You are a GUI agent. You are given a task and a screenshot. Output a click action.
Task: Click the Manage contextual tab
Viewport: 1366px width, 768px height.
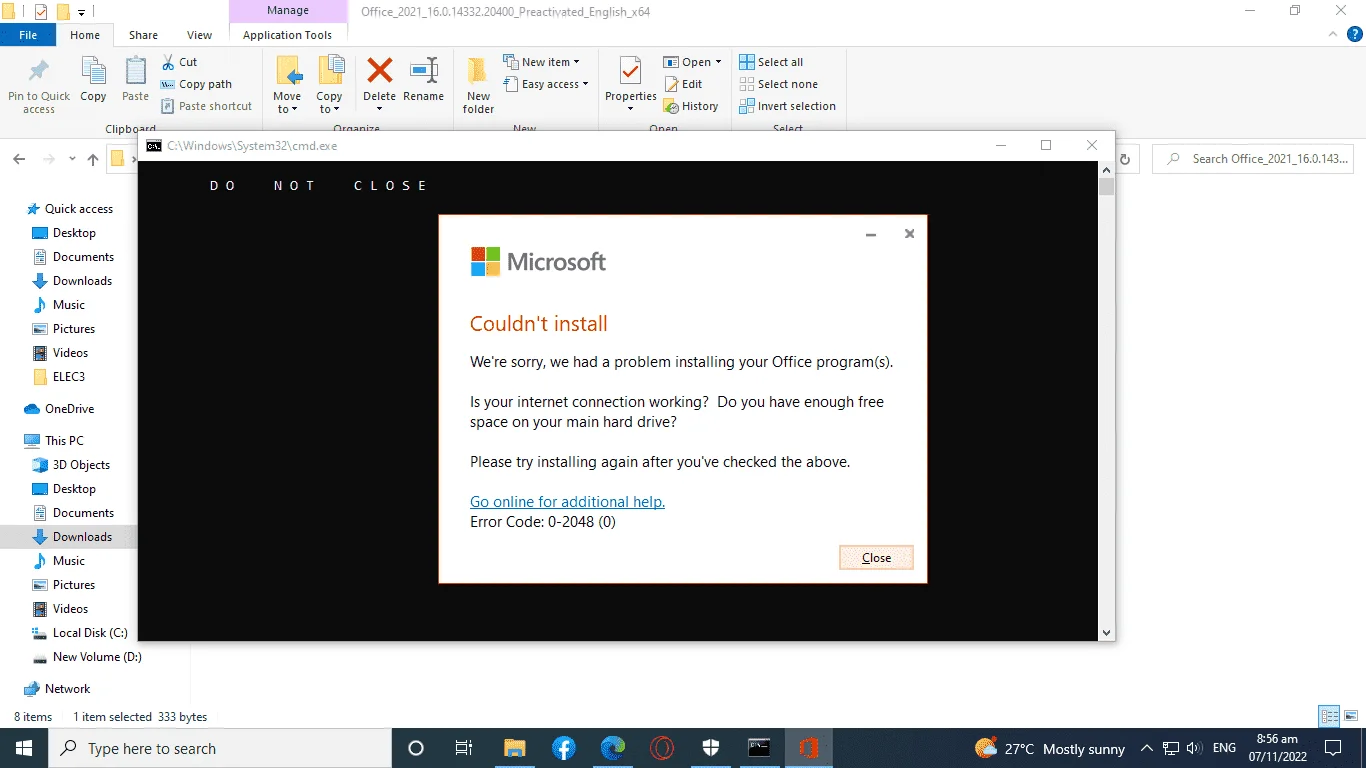(287, 11)
